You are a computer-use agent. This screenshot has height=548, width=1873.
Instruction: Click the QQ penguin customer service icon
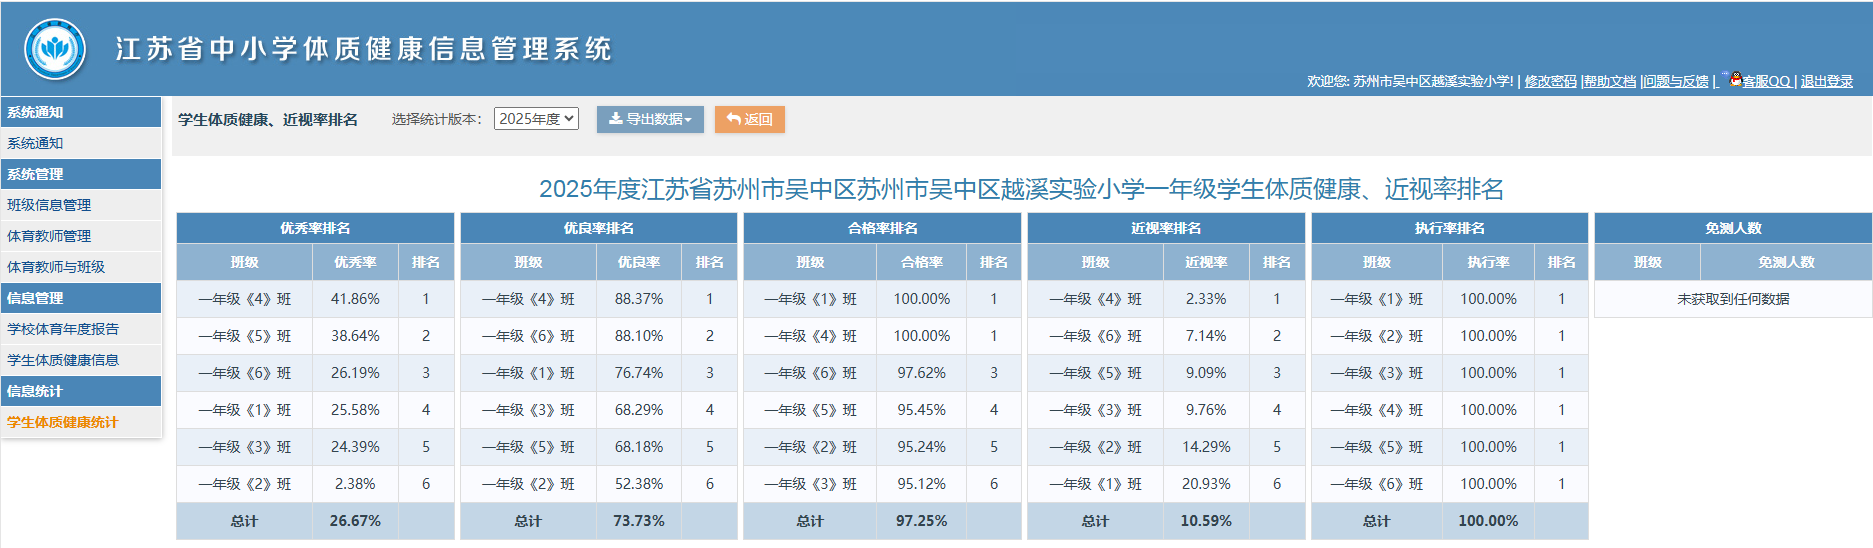pos(1735,79)
